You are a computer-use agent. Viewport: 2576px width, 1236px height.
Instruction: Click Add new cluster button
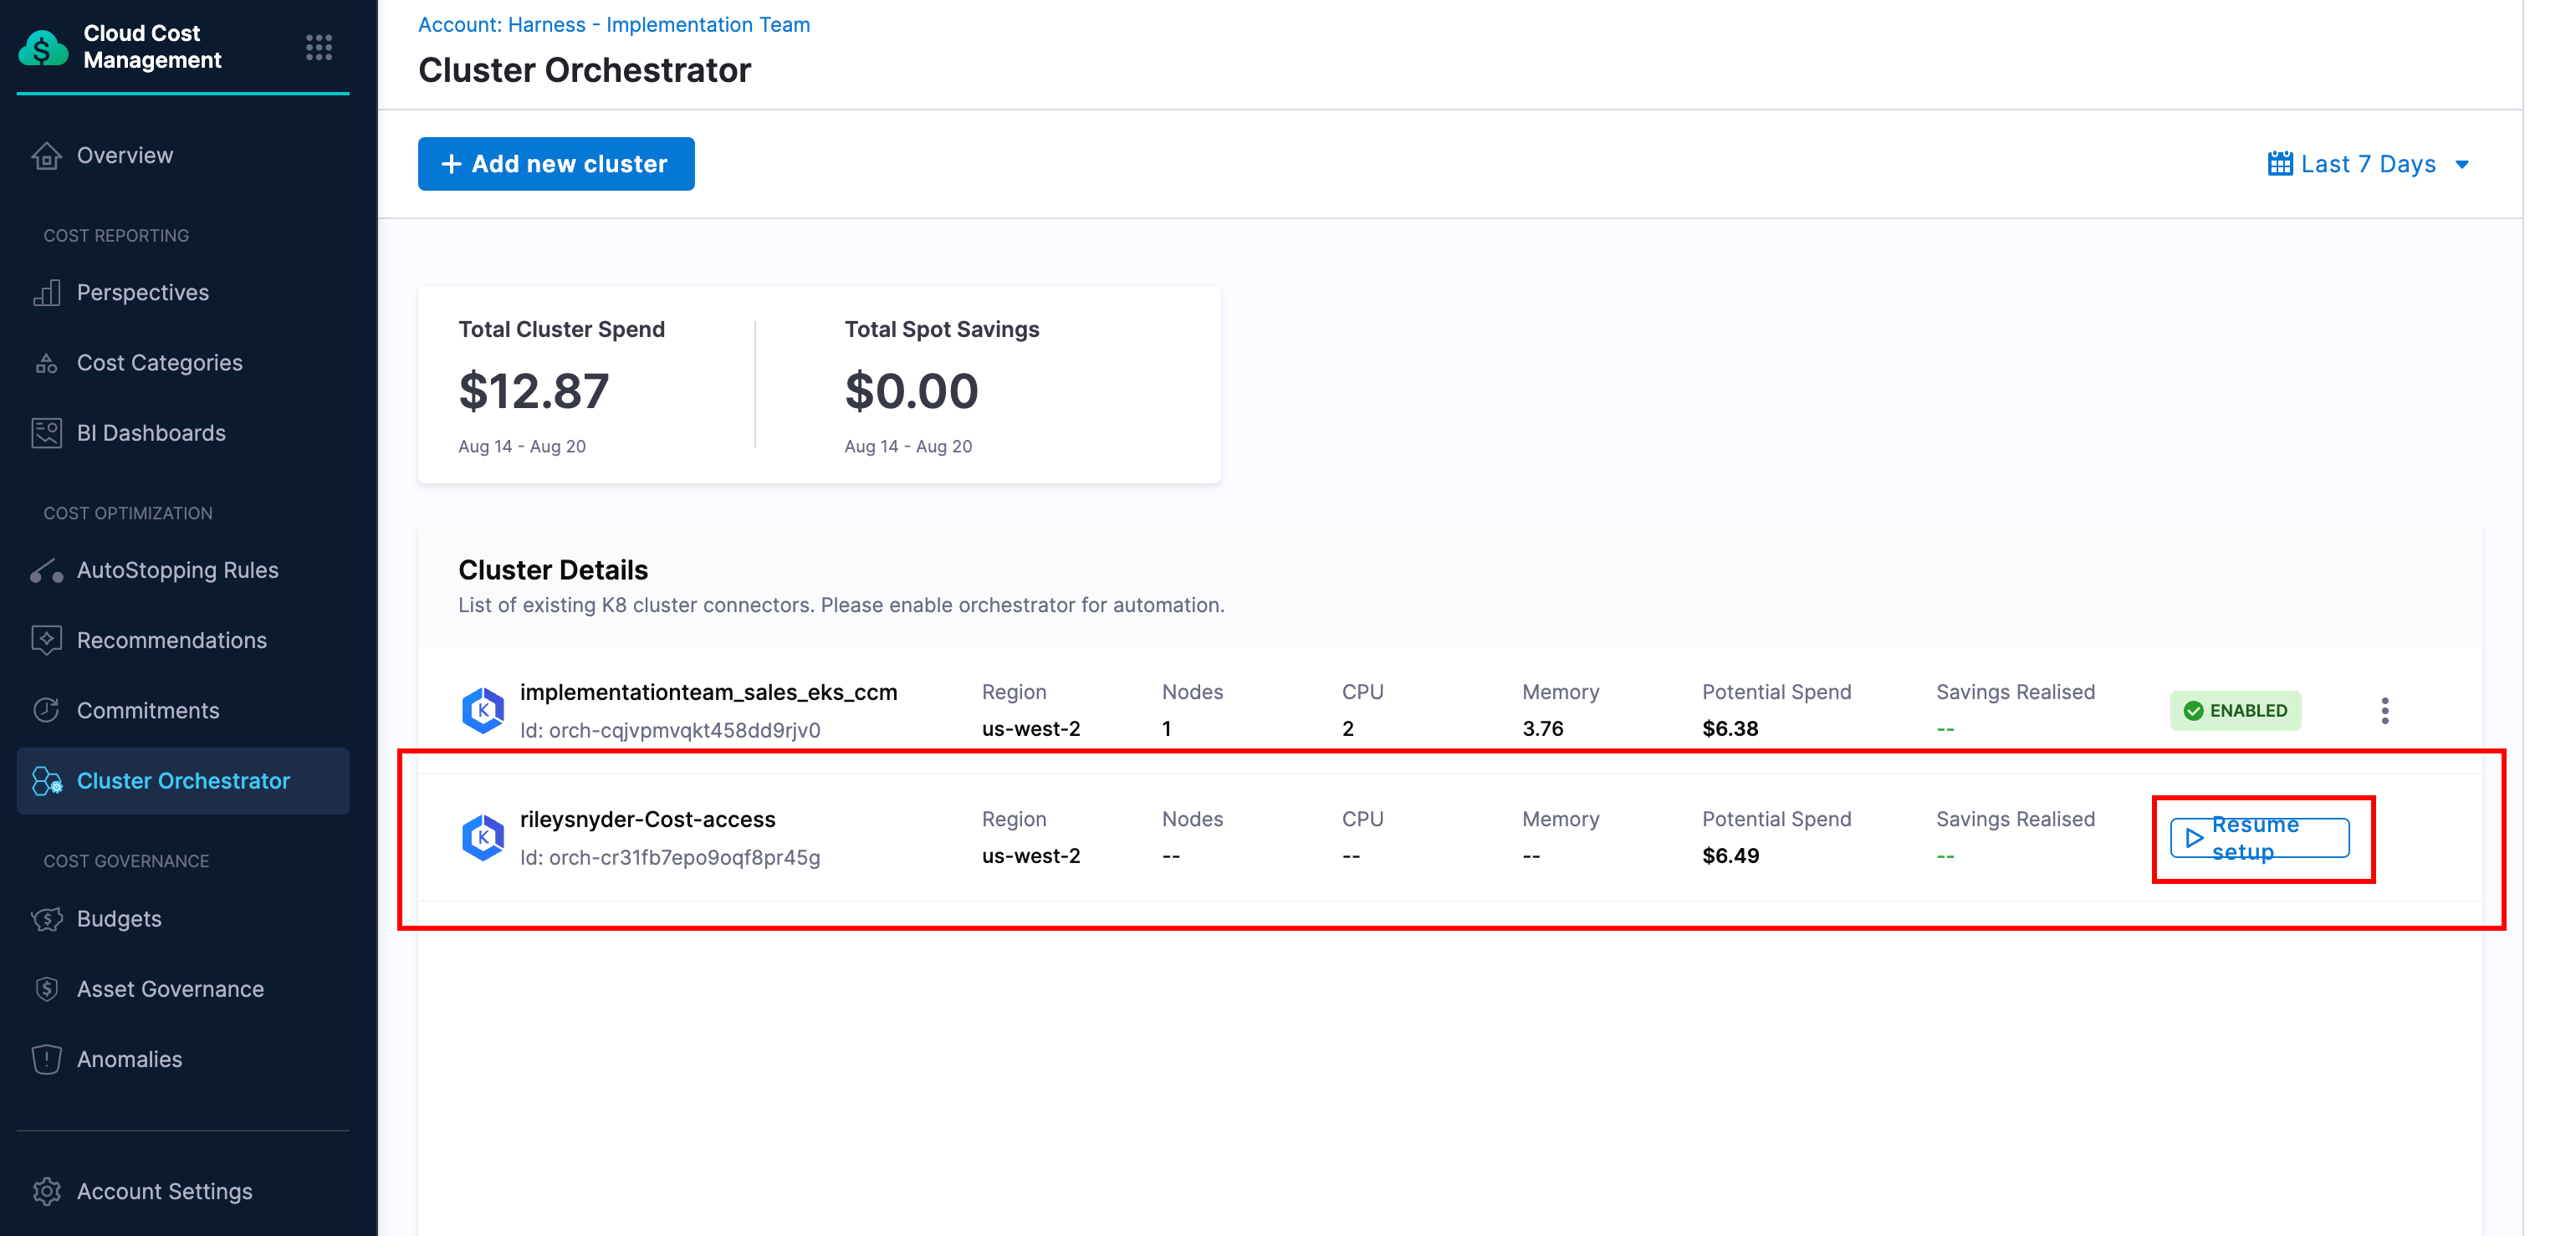tap(556, 164)
